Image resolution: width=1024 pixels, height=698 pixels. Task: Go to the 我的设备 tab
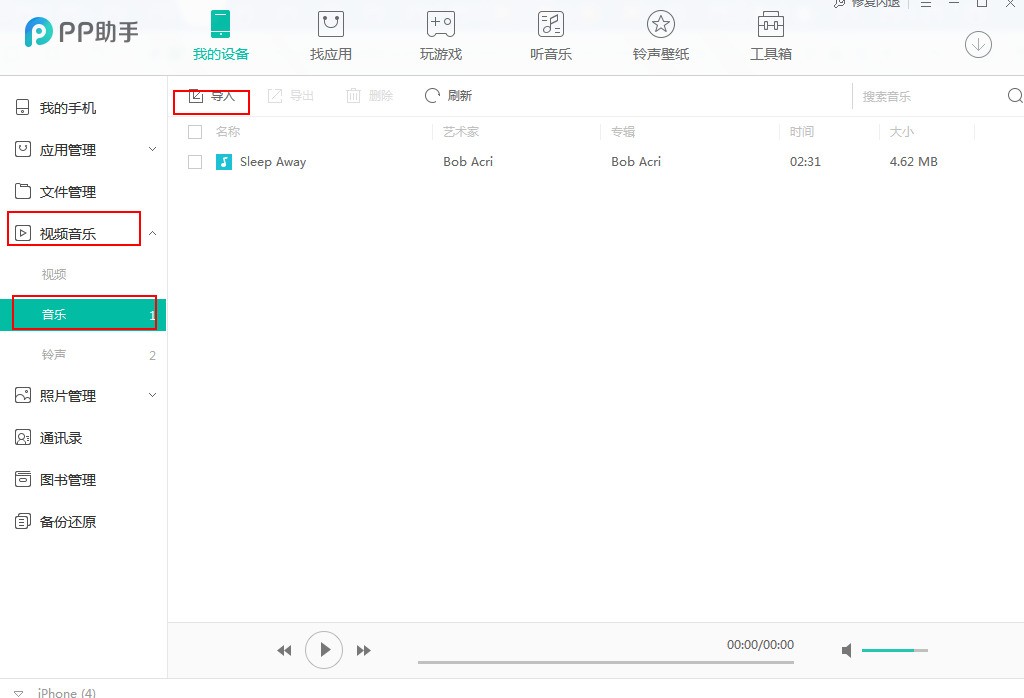(220, 37)
